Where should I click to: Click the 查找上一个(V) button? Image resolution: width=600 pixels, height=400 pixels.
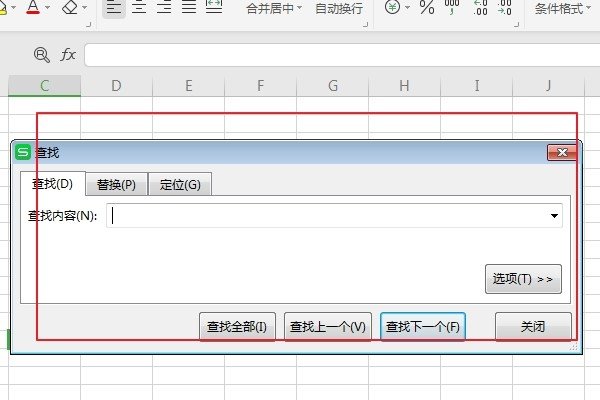[x=328, y=327]
